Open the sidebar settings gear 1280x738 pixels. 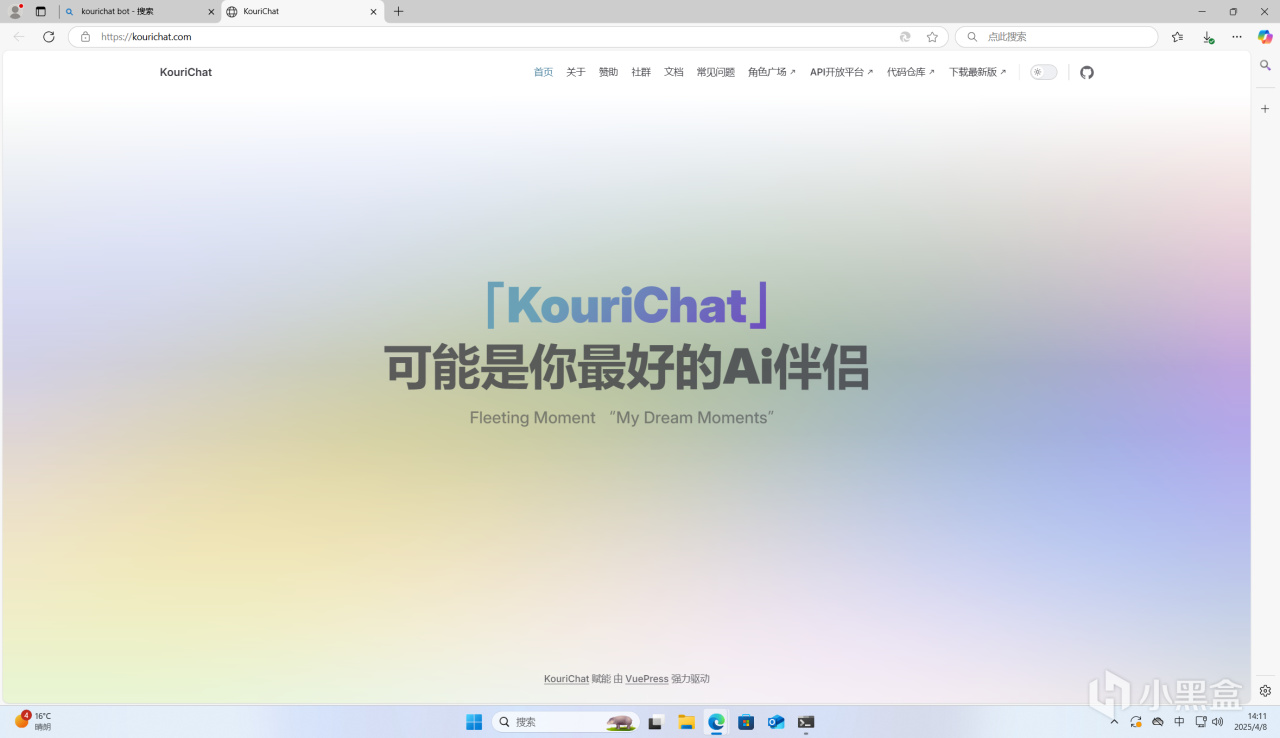[x=1265, y=691]
